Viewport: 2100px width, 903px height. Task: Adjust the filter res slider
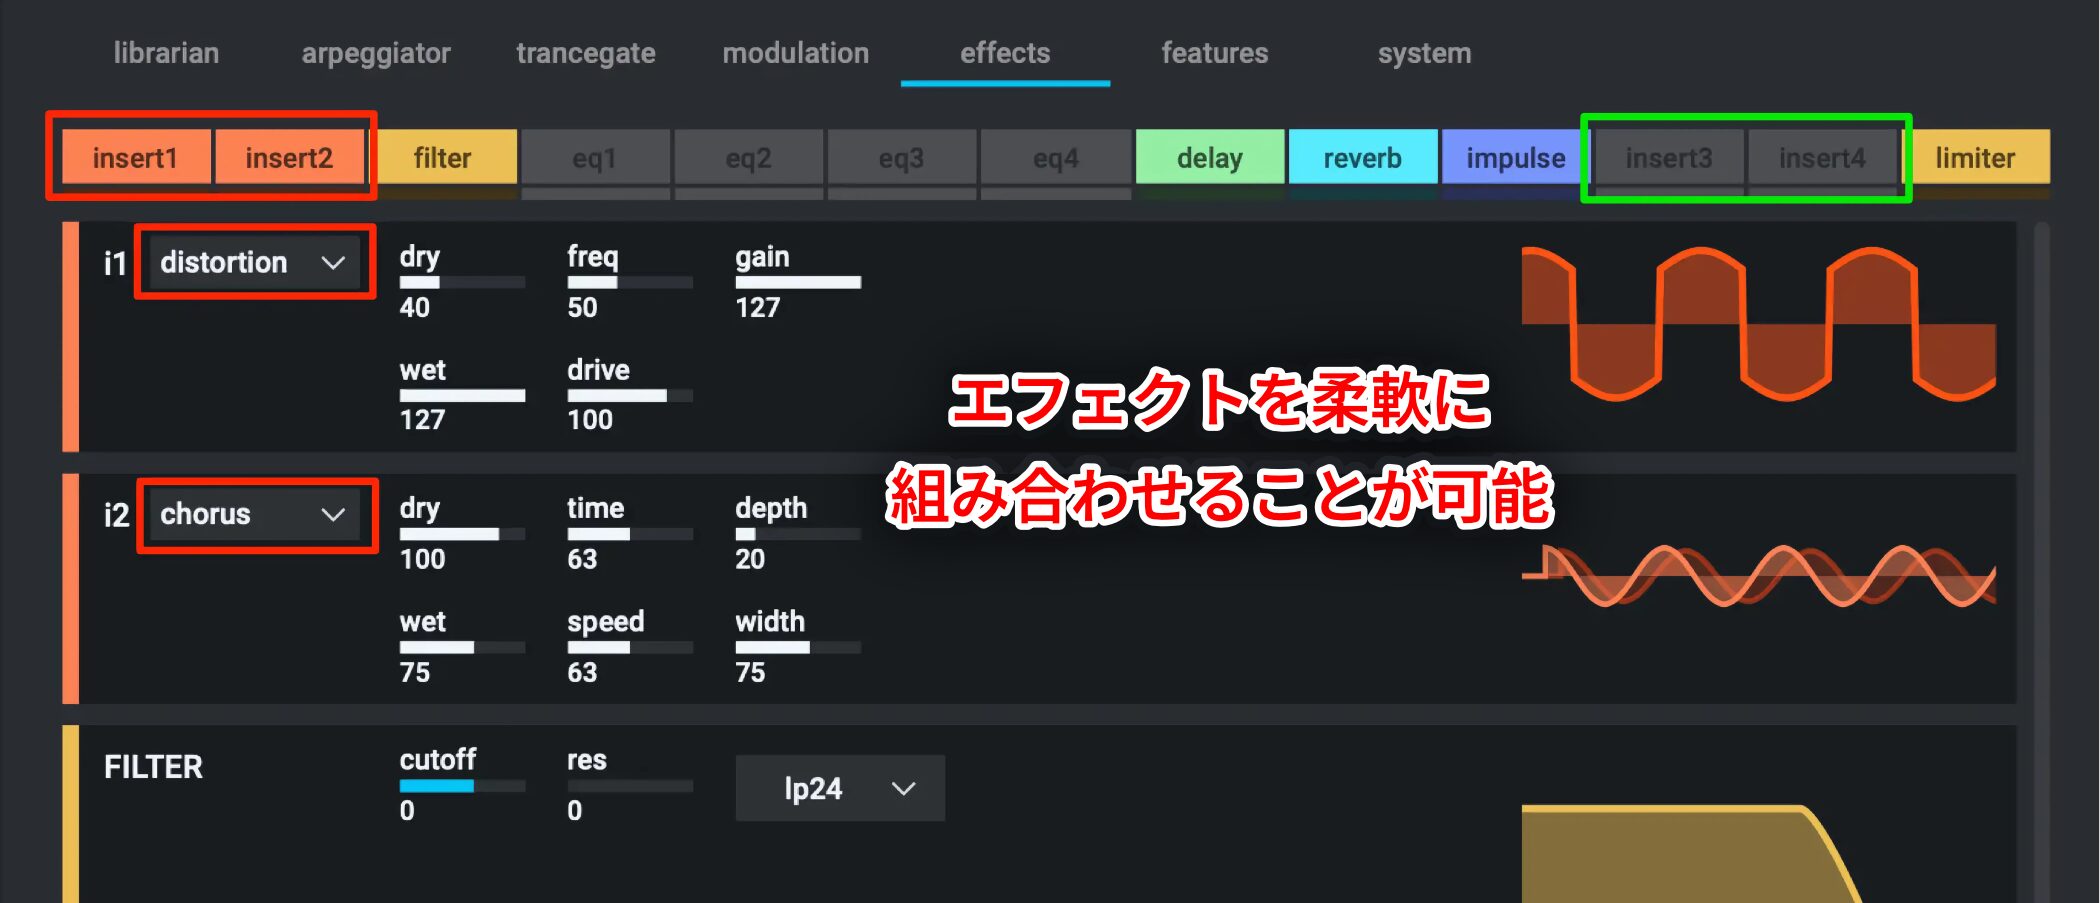[630, 786]
